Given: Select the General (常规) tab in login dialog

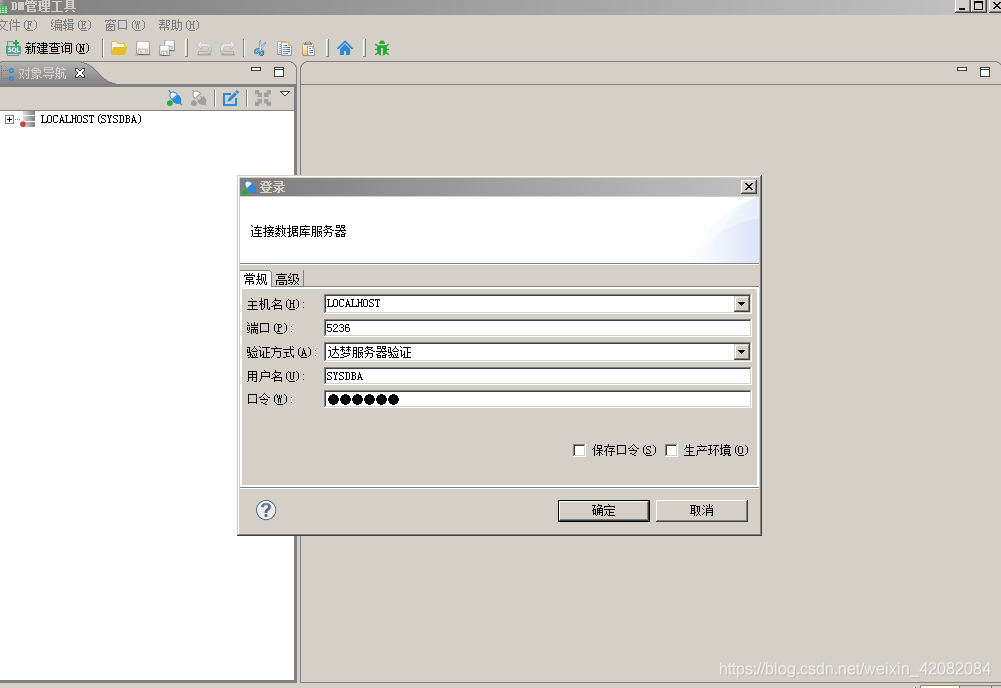Looking at the screenshot, I should point(256,279).
